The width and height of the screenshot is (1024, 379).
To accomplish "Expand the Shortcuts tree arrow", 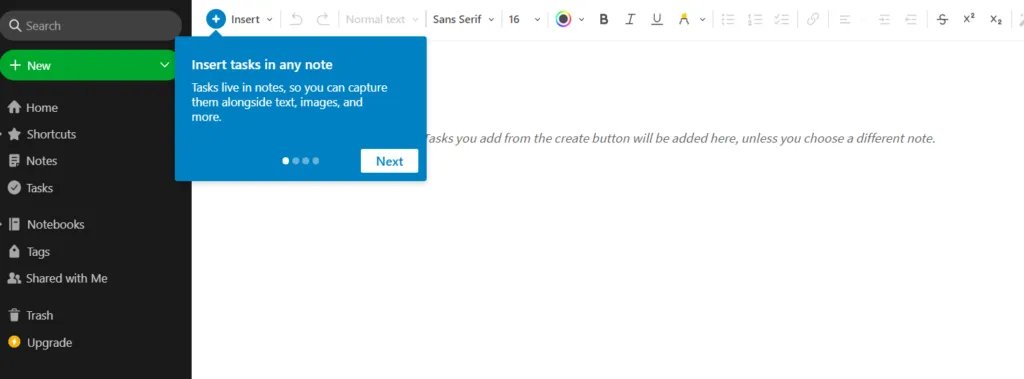I will [2, 135].
